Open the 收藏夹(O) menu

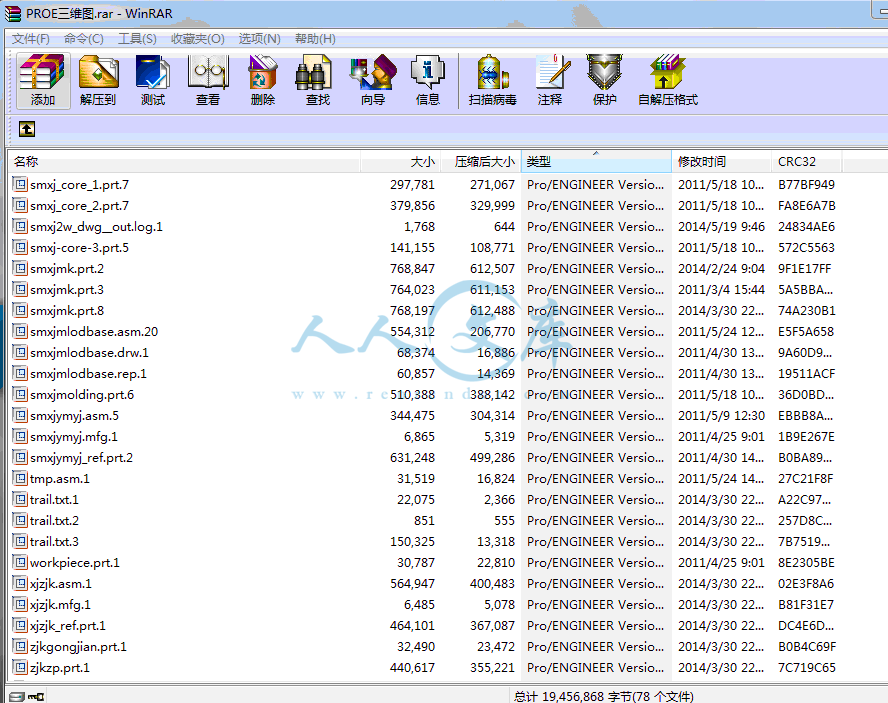(x=198, y=39)
